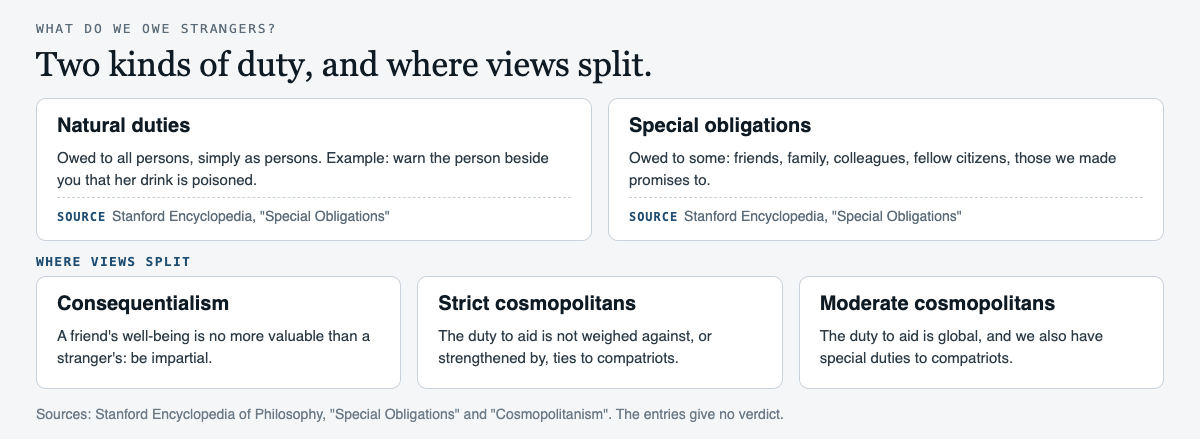Click the Natural duties card heading
Image resolution: width=1200 pixels, height=439 pixels.
pyautogui.click(x=124, y=126)
